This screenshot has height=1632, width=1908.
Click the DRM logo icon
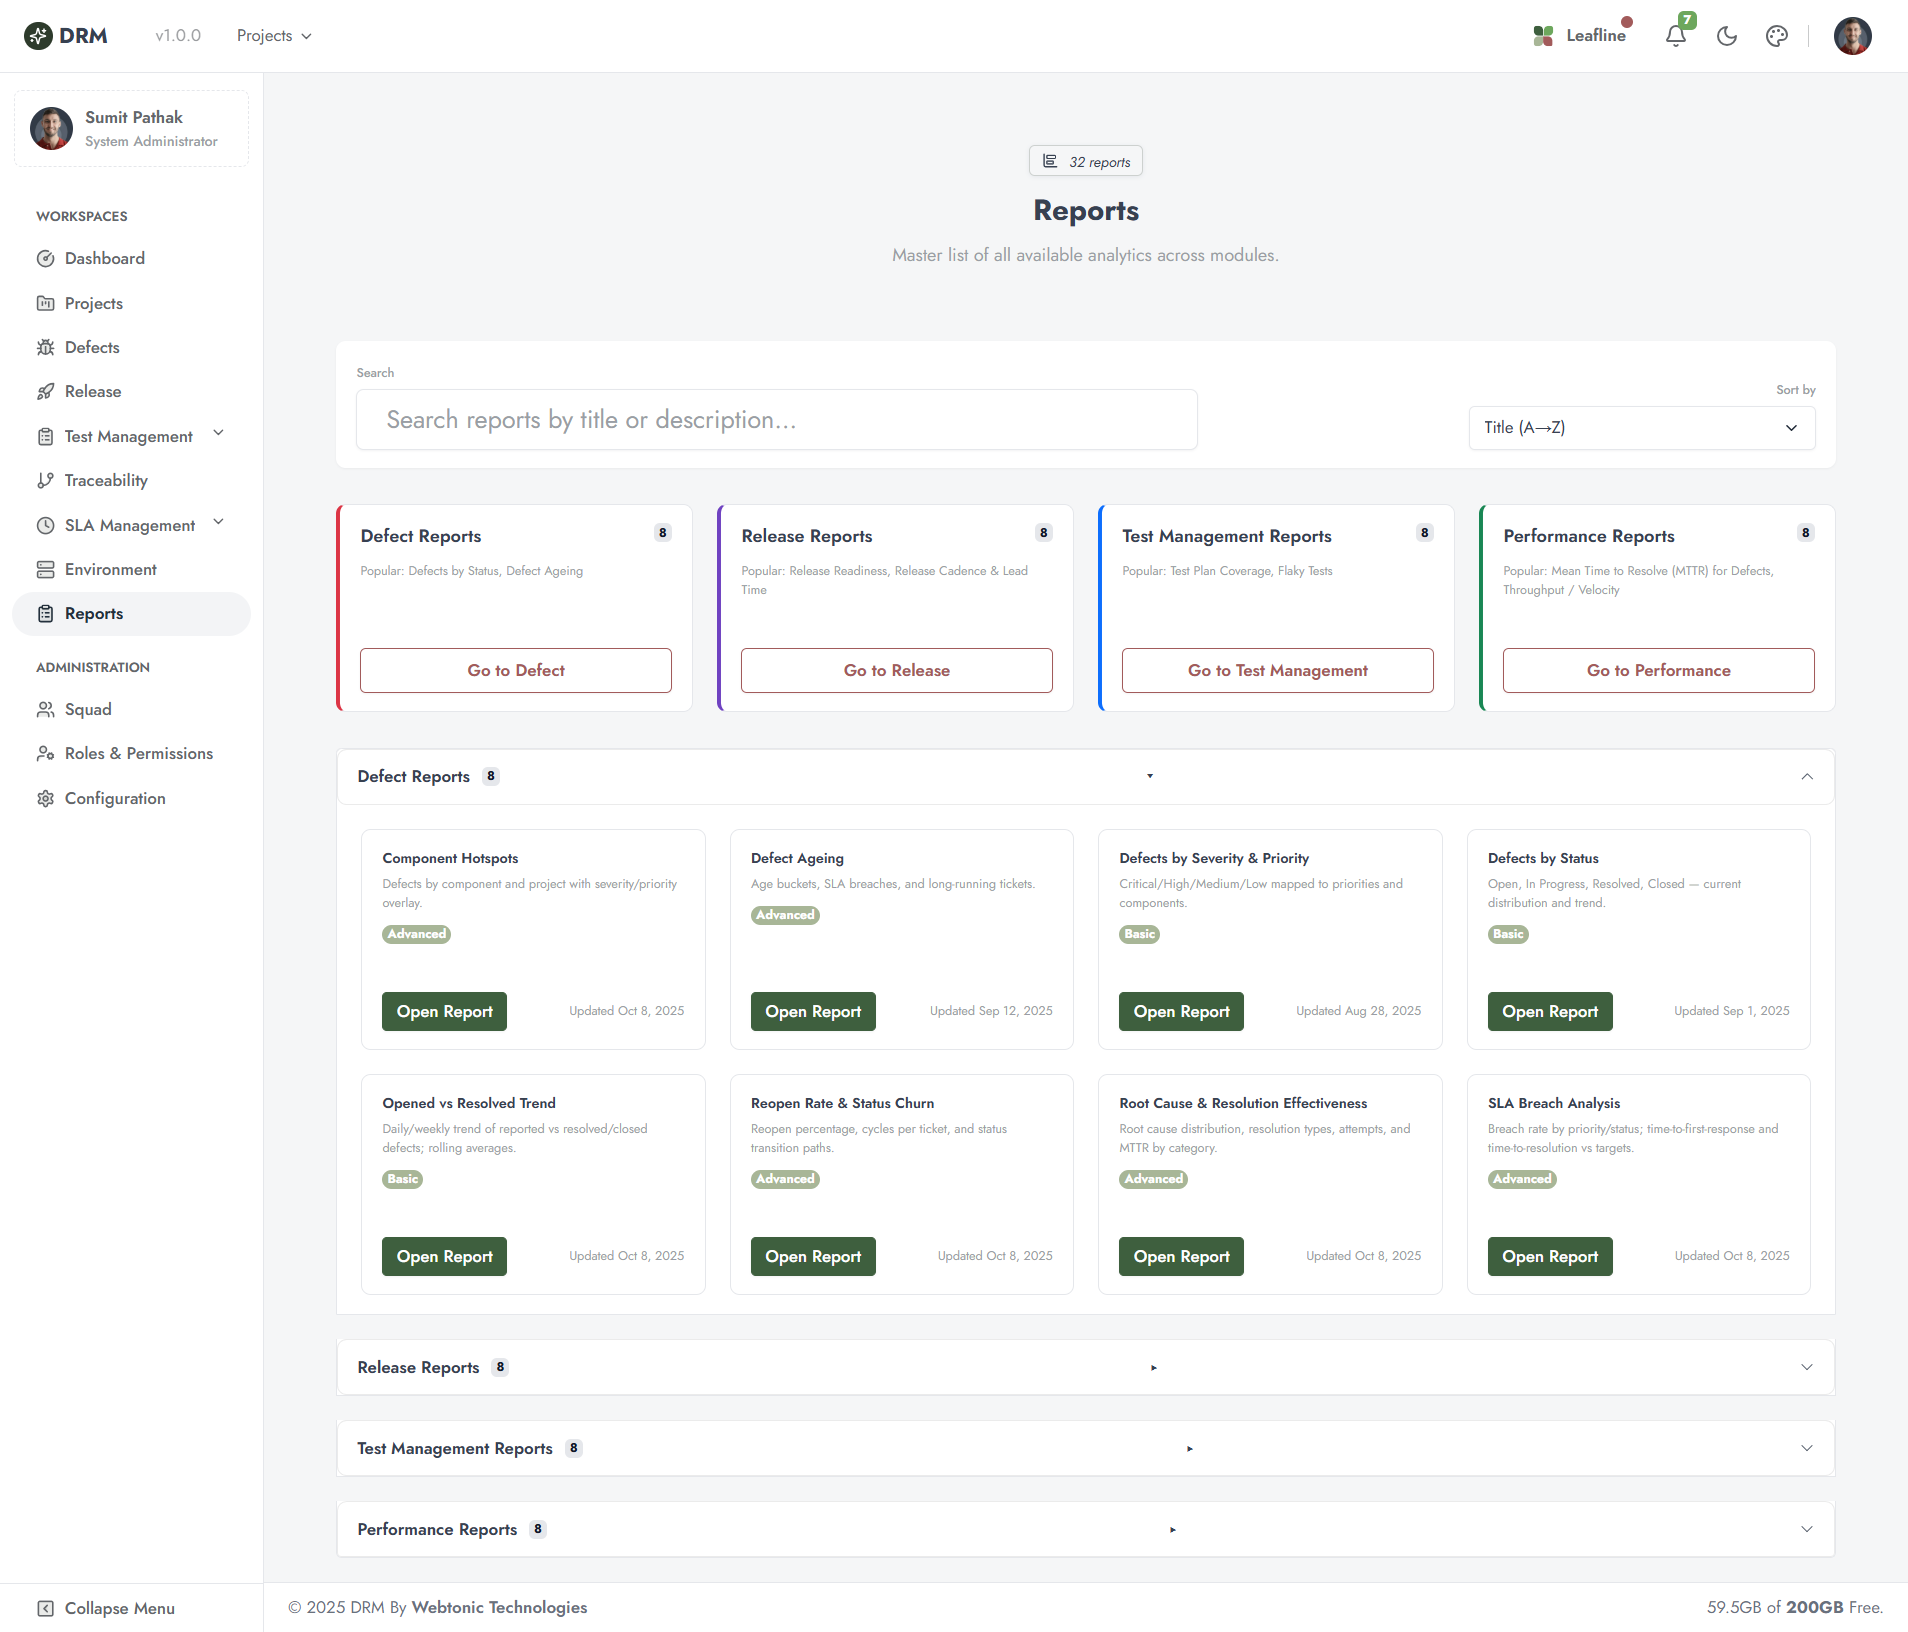[x=40, y=35]
